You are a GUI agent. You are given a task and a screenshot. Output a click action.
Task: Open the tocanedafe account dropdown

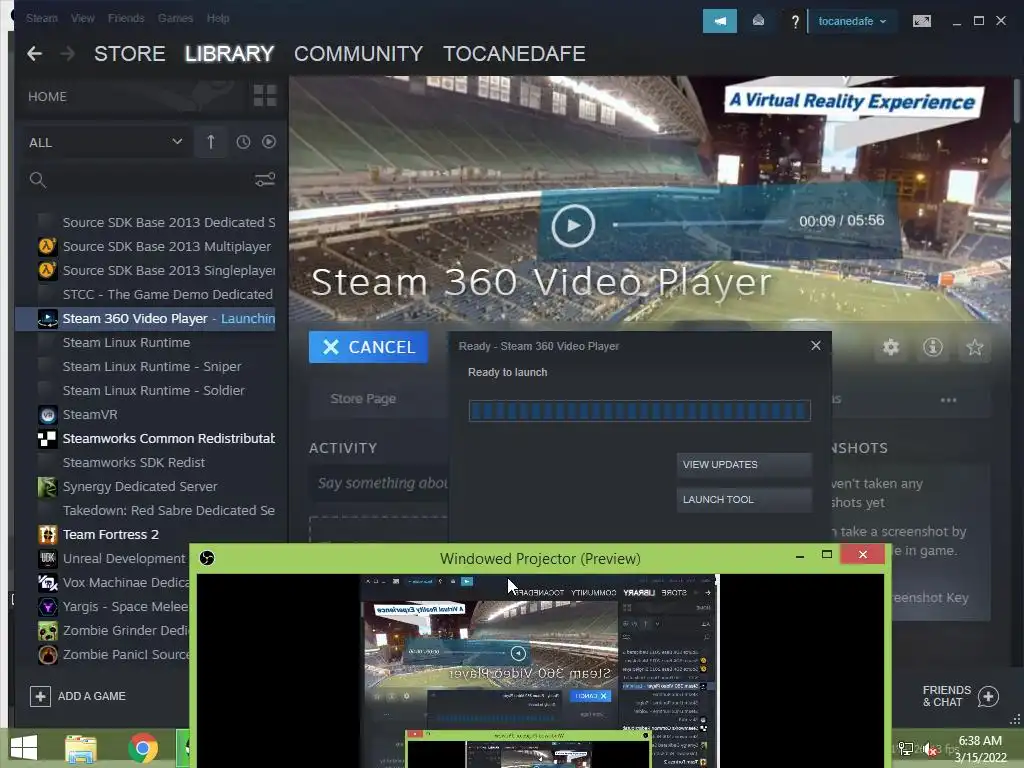click(x=852, y=21)
